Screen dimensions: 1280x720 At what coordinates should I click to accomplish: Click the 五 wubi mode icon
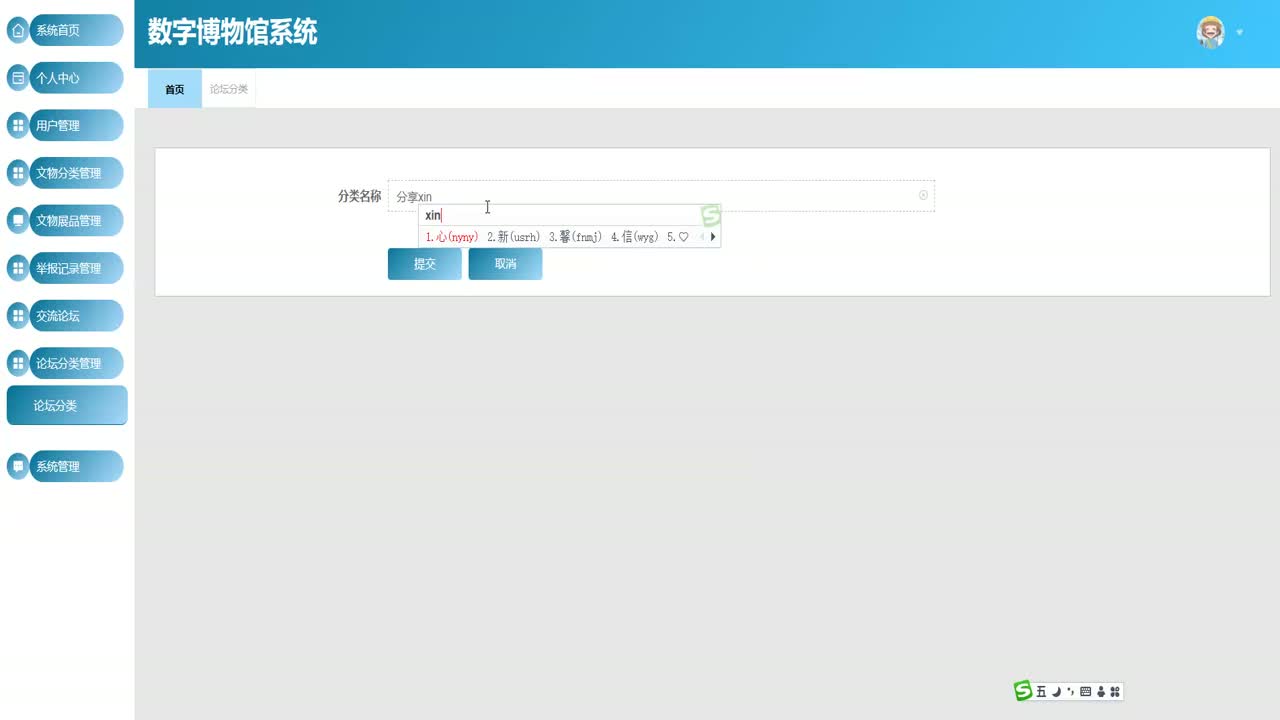click(1041, 691)
